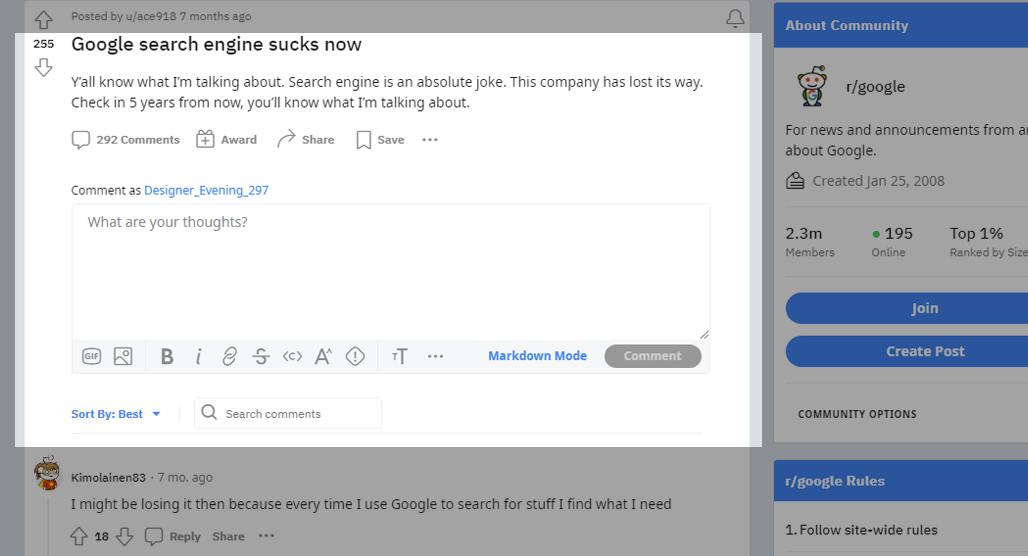Apply heading text style

399,356
